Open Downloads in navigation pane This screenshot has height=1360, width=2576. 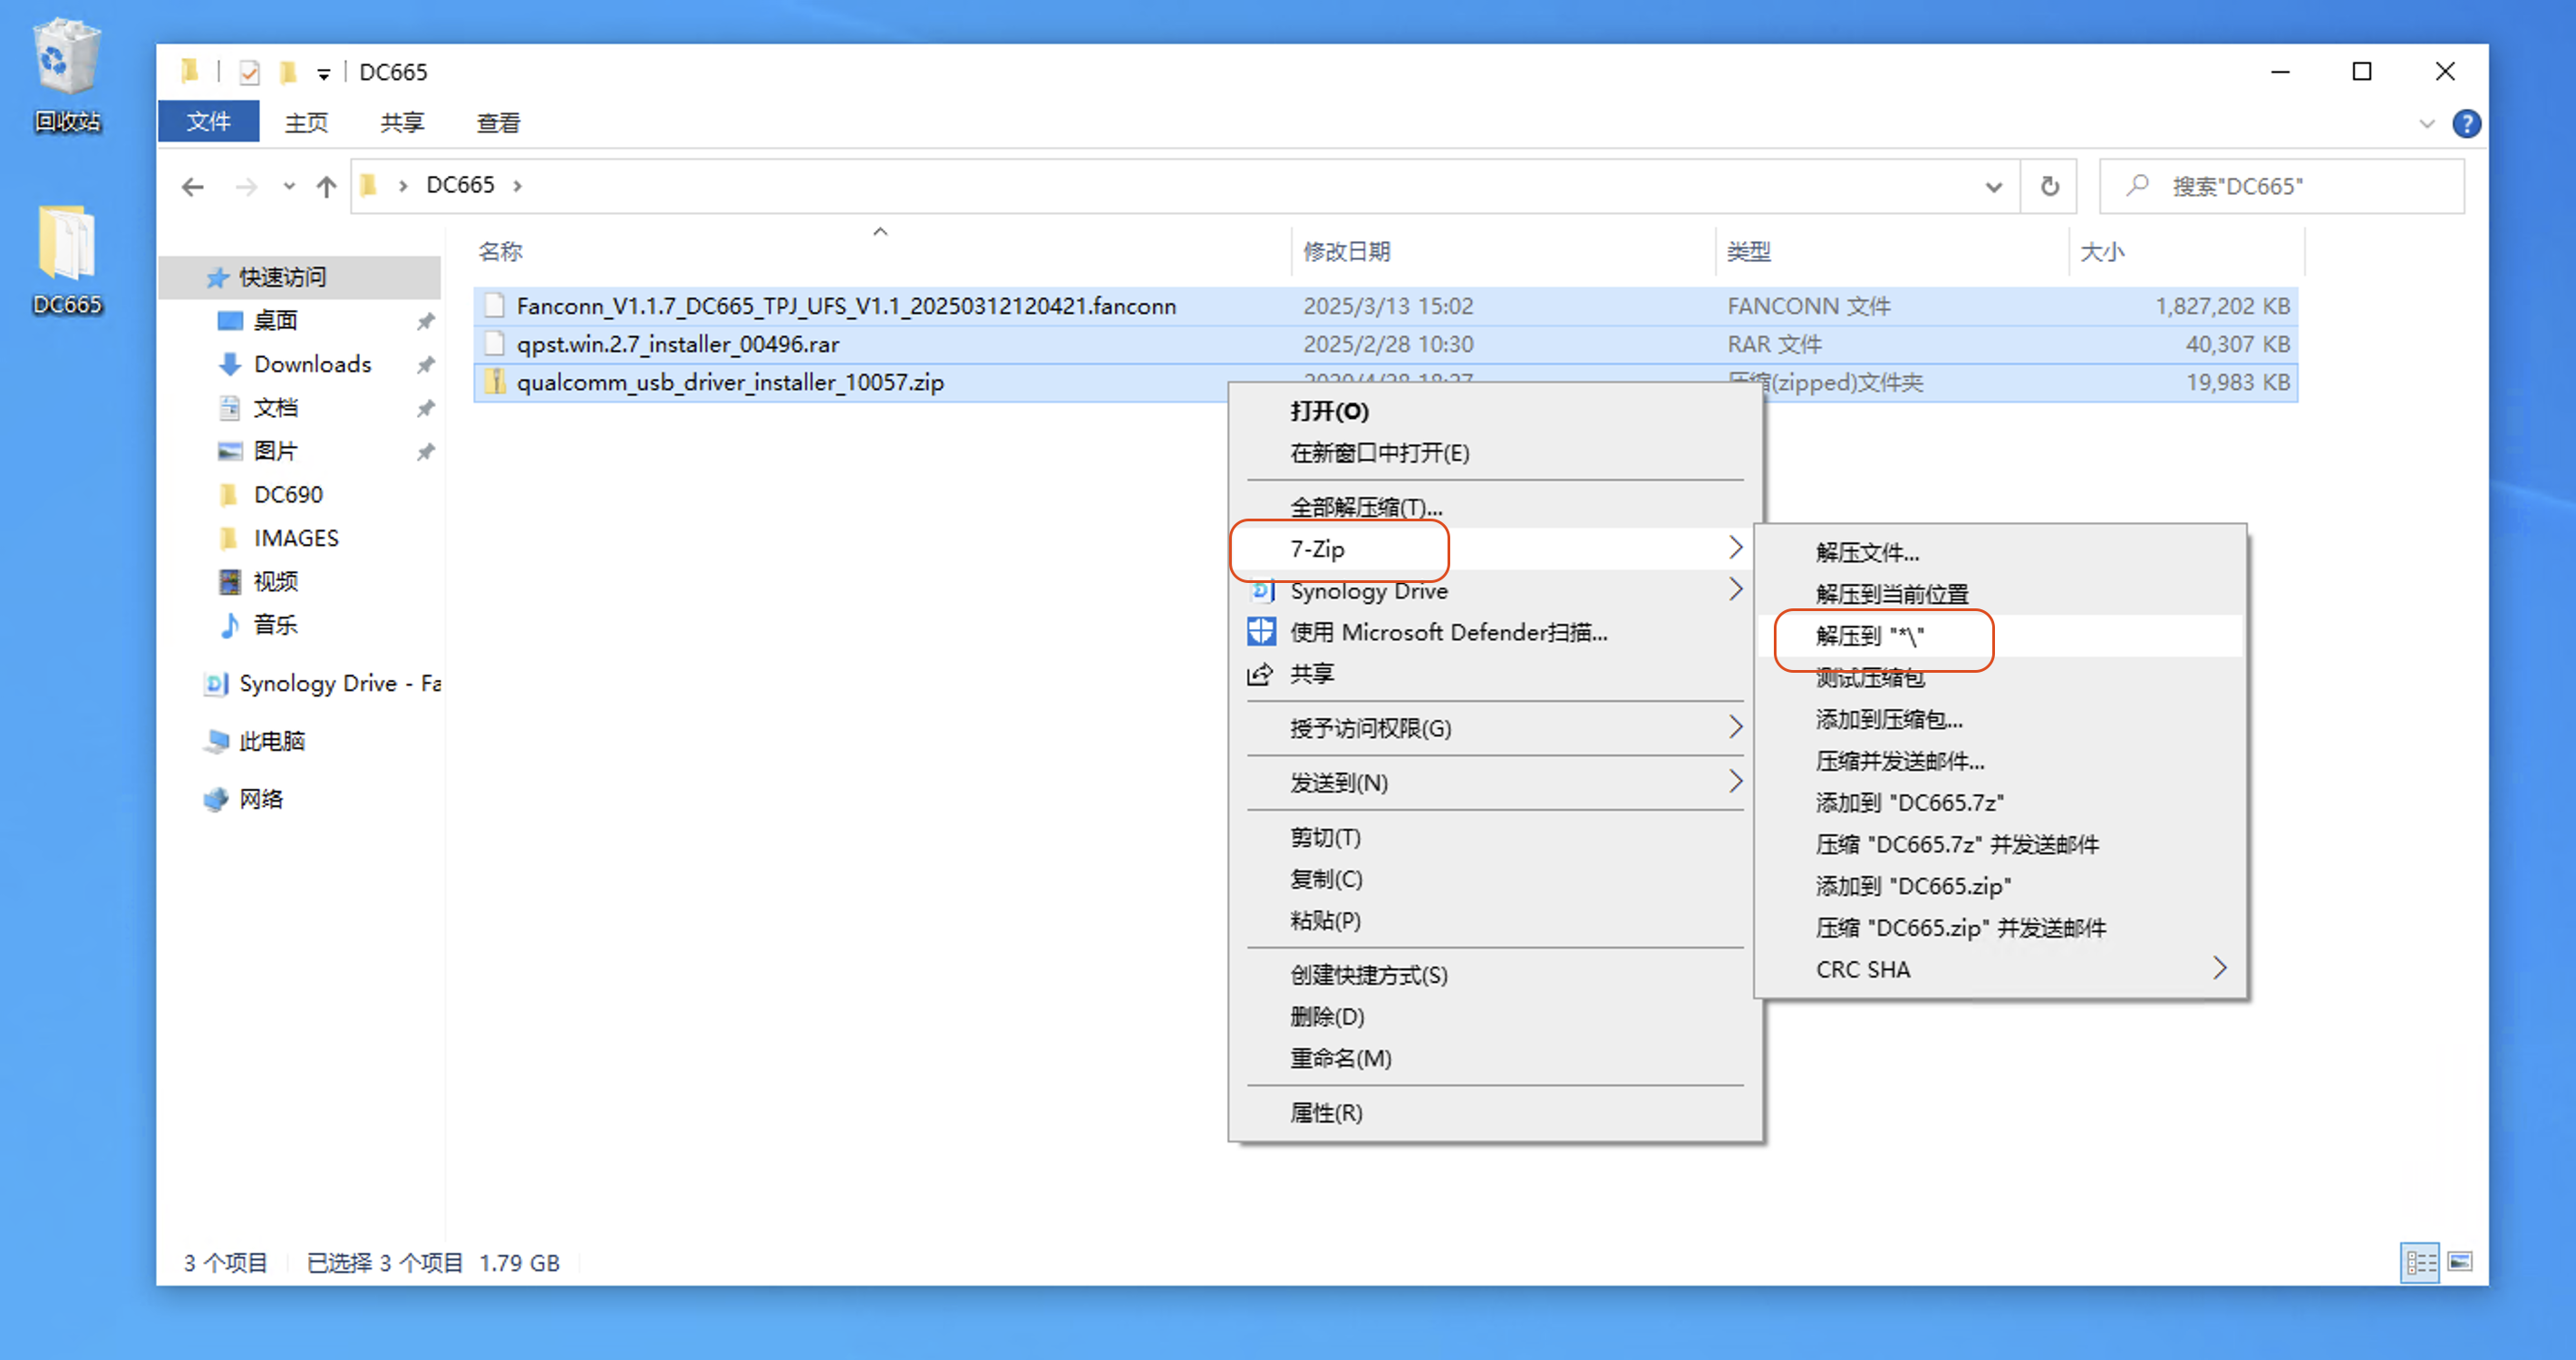(312, 364)
